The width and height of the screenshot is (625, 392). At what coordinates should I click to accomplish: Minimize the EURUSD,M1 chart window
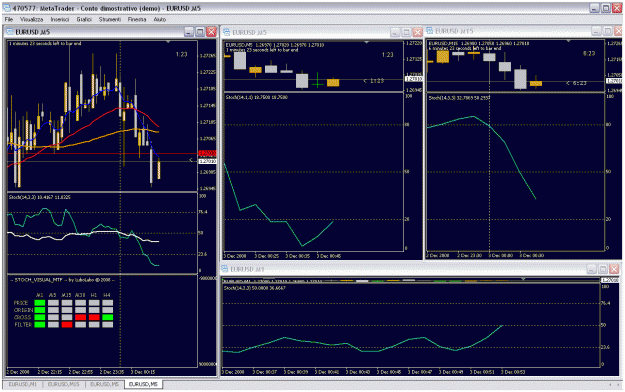pyautogui.click(x=592, y=269)
